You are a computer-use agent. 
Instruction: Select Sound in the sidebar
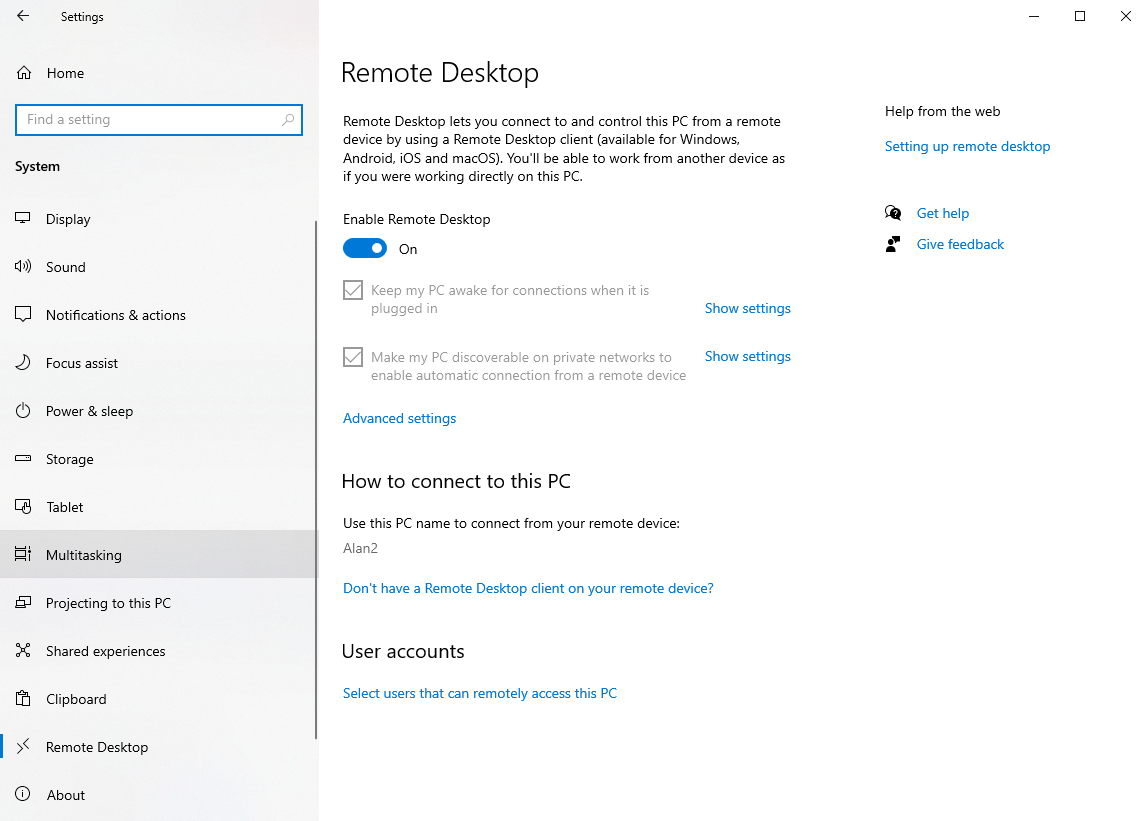pos(66,267)
